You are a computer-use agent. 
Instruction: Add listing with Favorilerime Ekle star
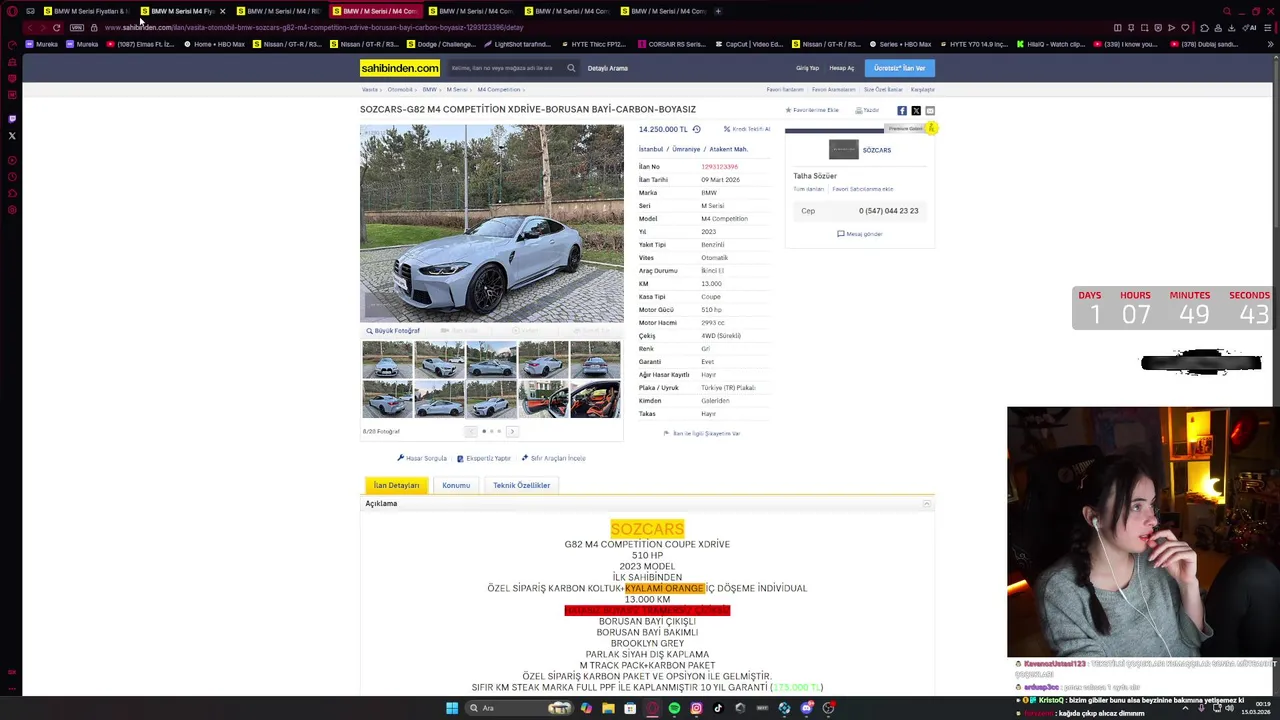[x=812, y=110]
